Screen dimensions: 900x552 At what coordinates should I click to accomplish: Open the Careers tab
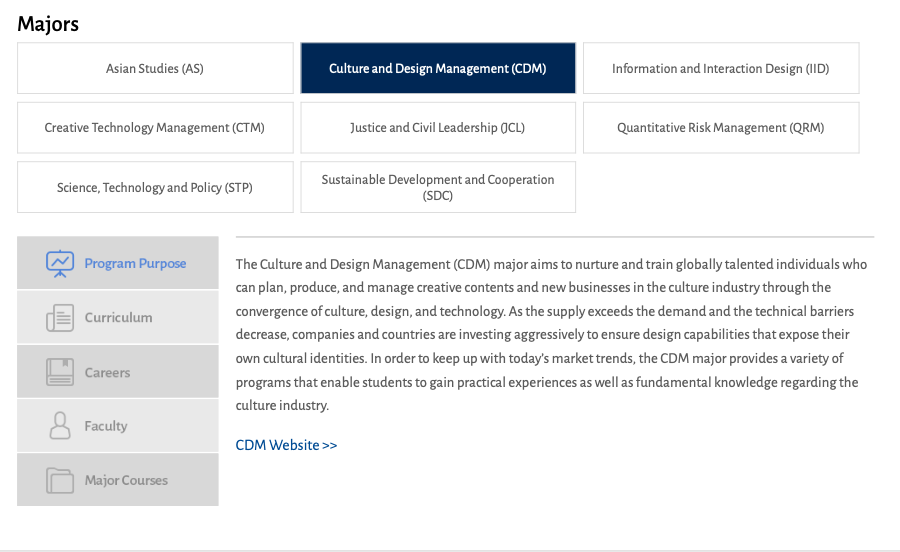tap(107, 372)
